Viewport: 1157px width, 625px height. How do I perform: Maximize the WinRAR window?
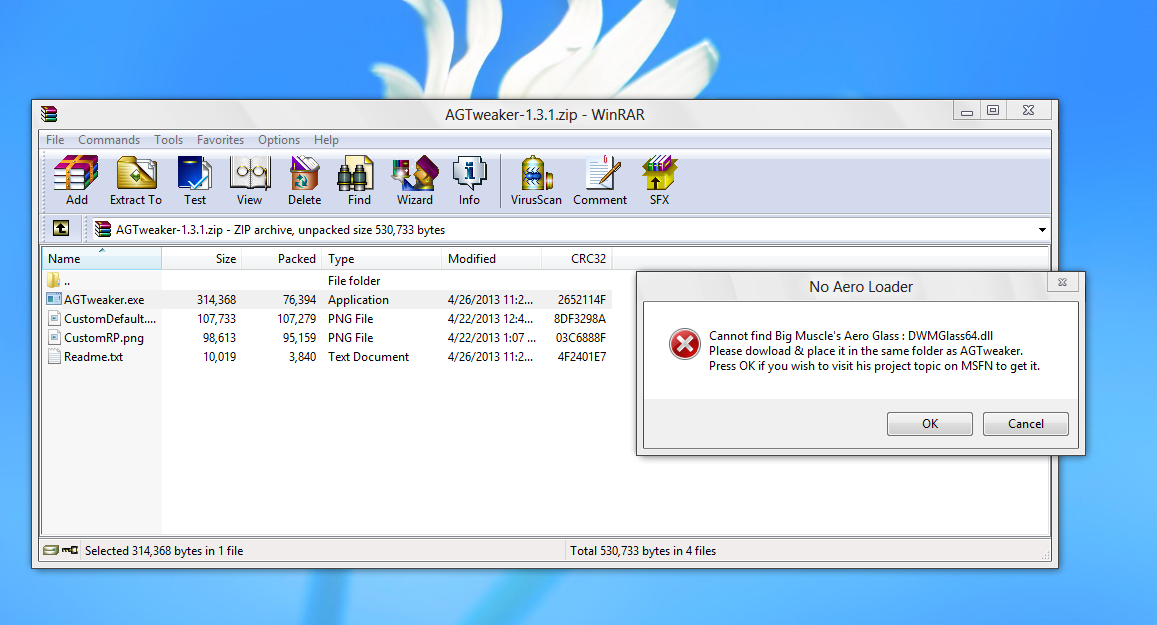[x=993, y=111]
